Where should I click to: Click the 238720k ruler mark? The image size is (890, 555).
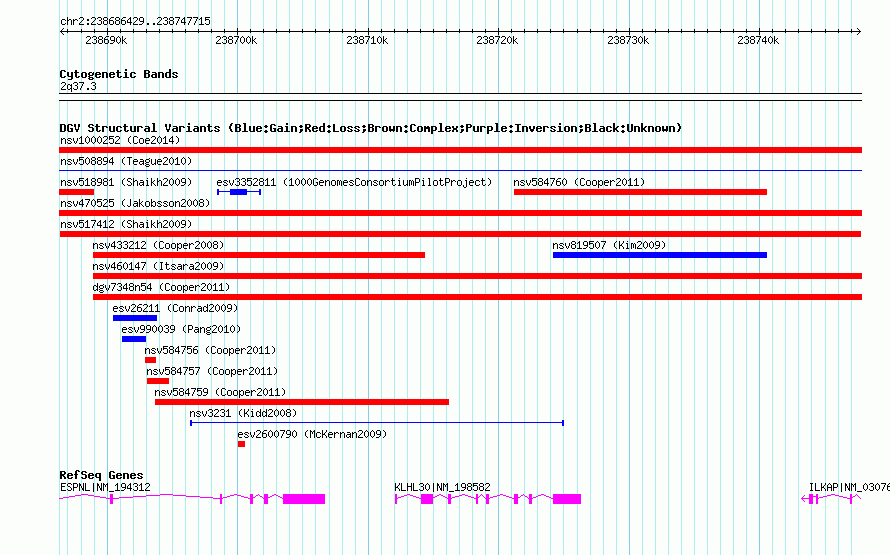pos(497,40)
